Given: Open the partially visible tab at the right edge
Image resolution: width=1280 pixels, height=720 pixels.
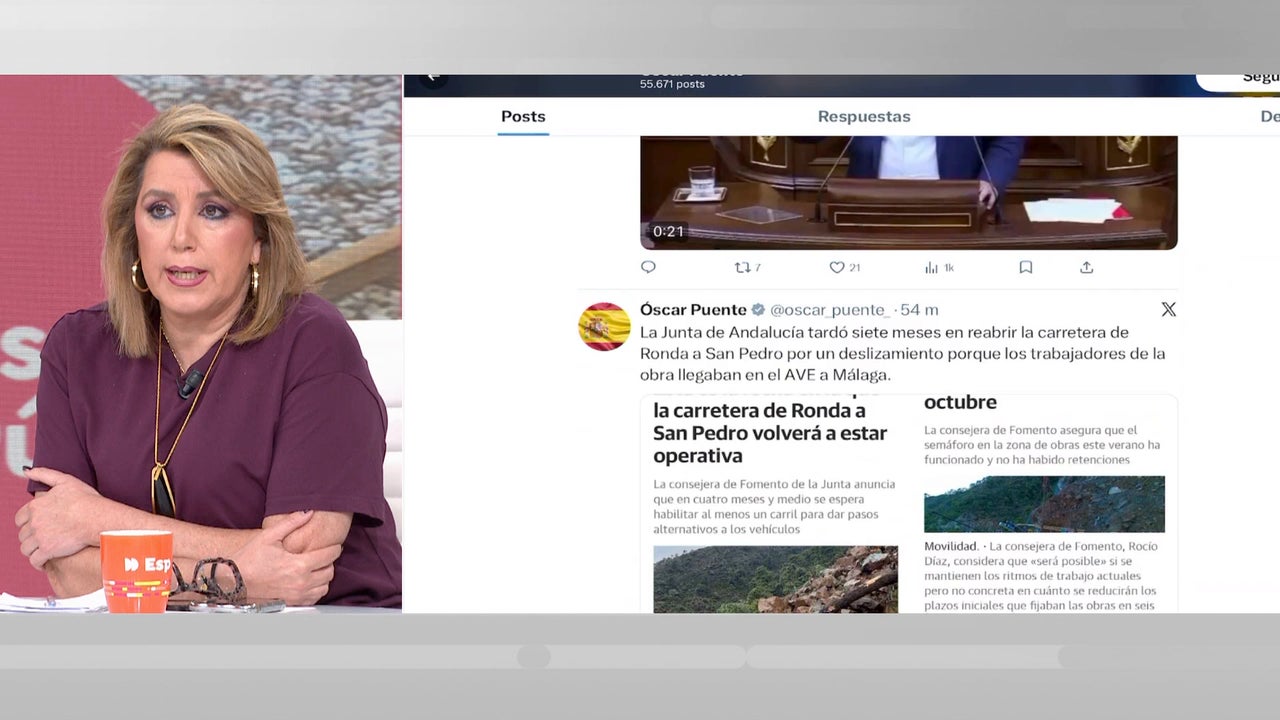Looking at the screenshot, I should tap(1268, 116).
